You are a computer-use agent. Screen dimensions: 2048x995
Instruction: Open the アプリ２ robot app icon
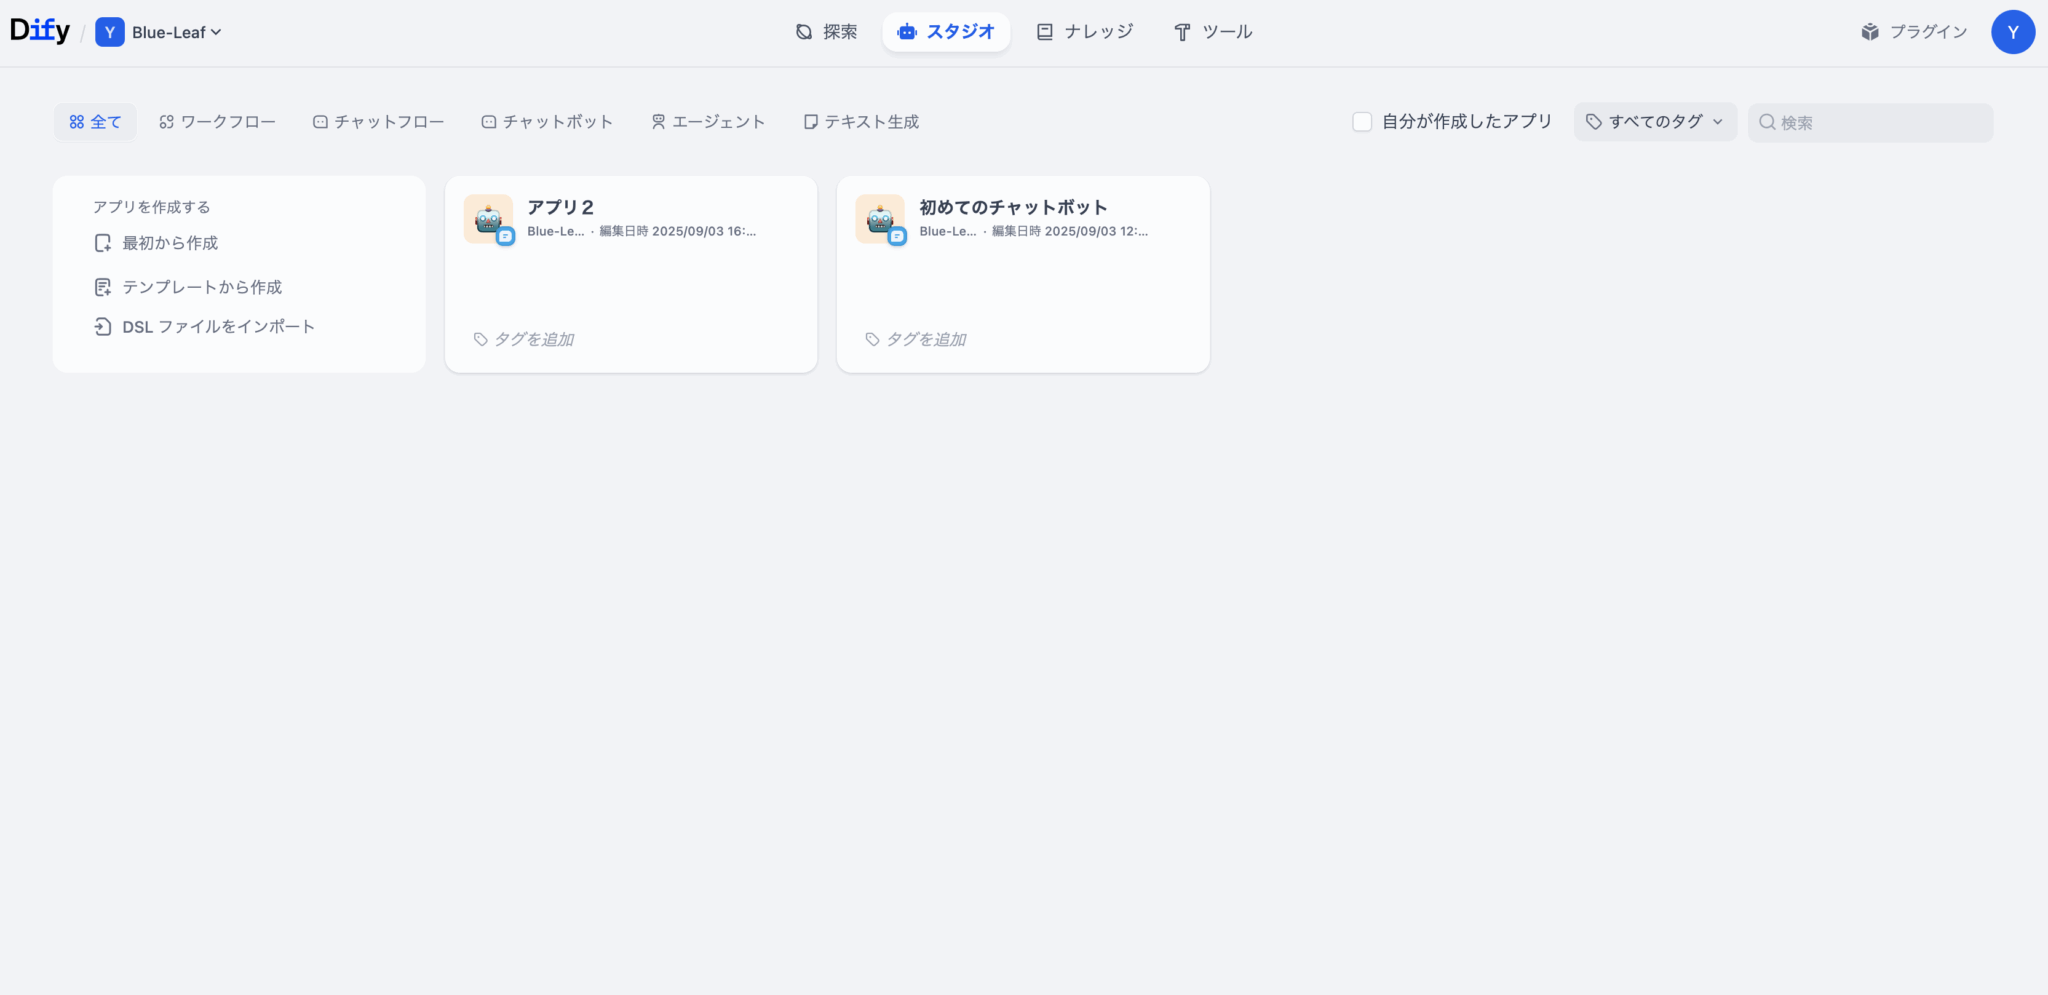487,218
